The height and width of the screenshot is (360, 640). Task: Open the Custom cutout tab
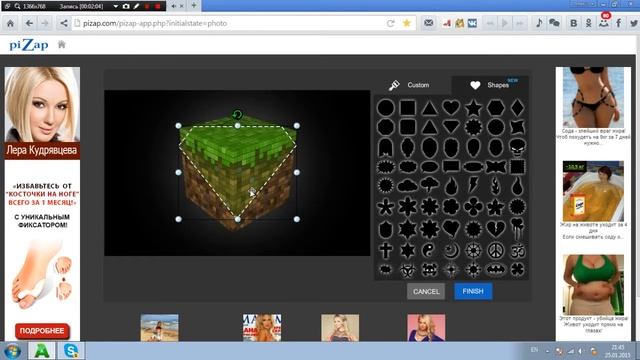(x=409, y=85)
